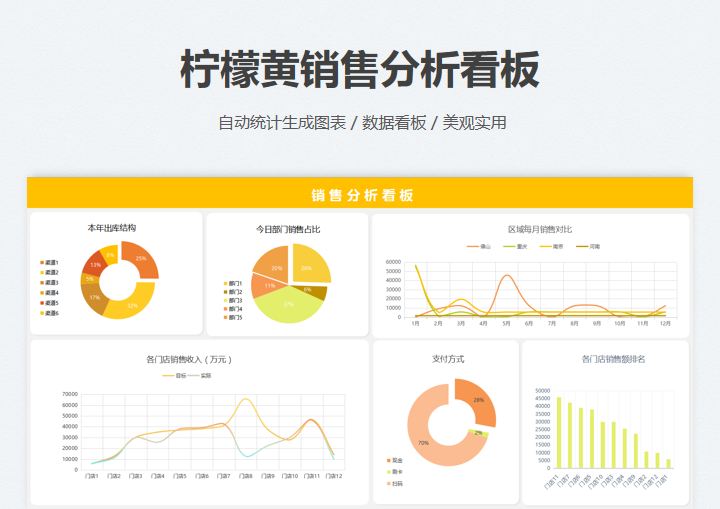Viewport: 720px width, 509px height.
Task: Click the 渠道5 legend marker
Action: pyautogui.click(x=42, y=303)
